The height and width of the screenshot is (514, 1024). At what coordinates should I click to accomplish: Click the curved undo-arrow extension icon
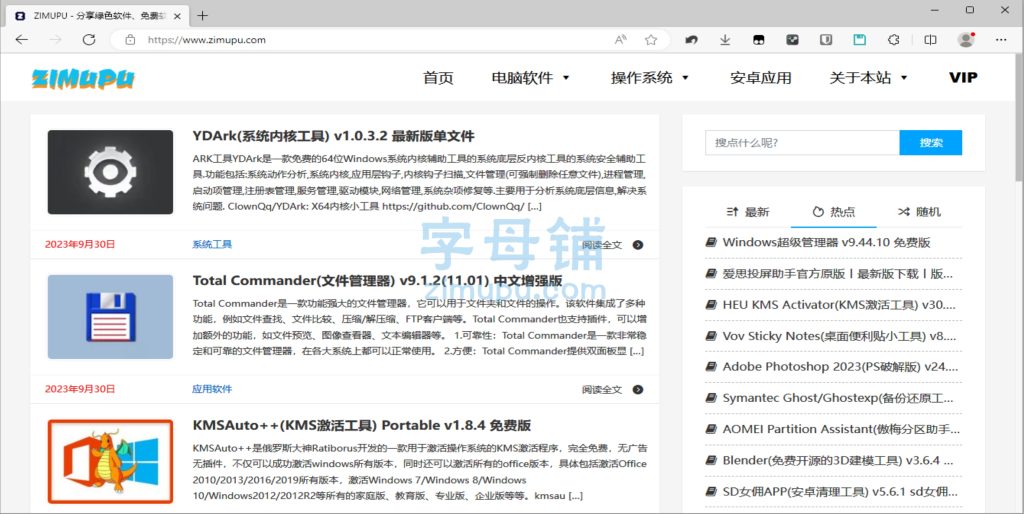point(691,40)
